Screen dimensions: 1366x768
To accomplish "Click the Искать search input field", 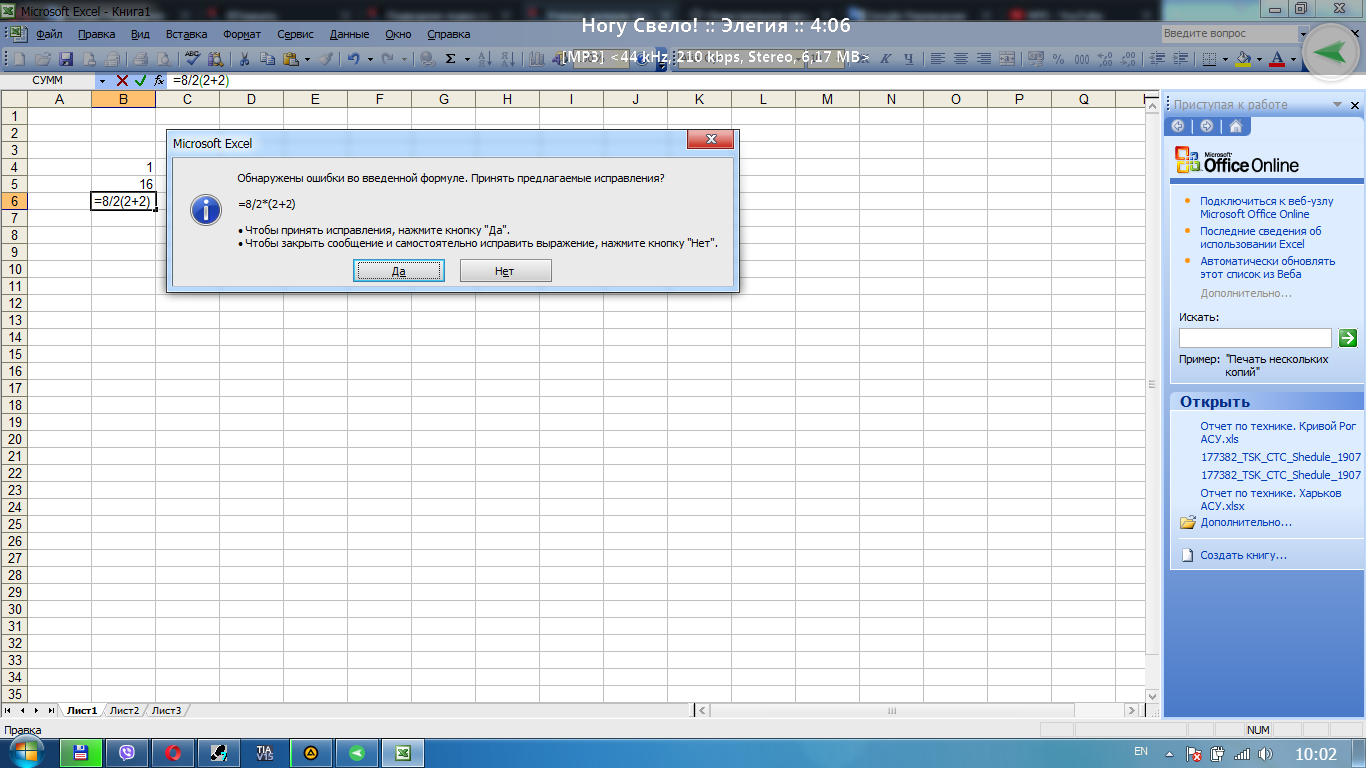I will (x=1255, y=338).
